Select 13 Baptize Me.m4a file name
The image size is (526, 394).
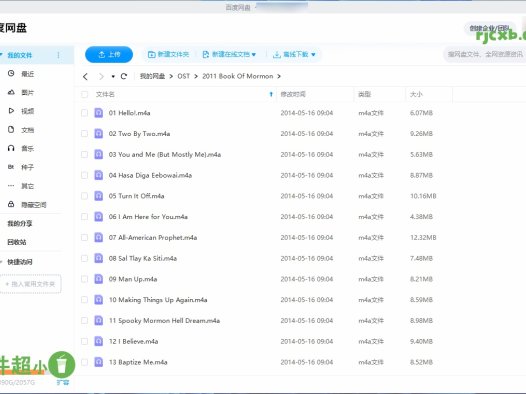tap(138, 362)
